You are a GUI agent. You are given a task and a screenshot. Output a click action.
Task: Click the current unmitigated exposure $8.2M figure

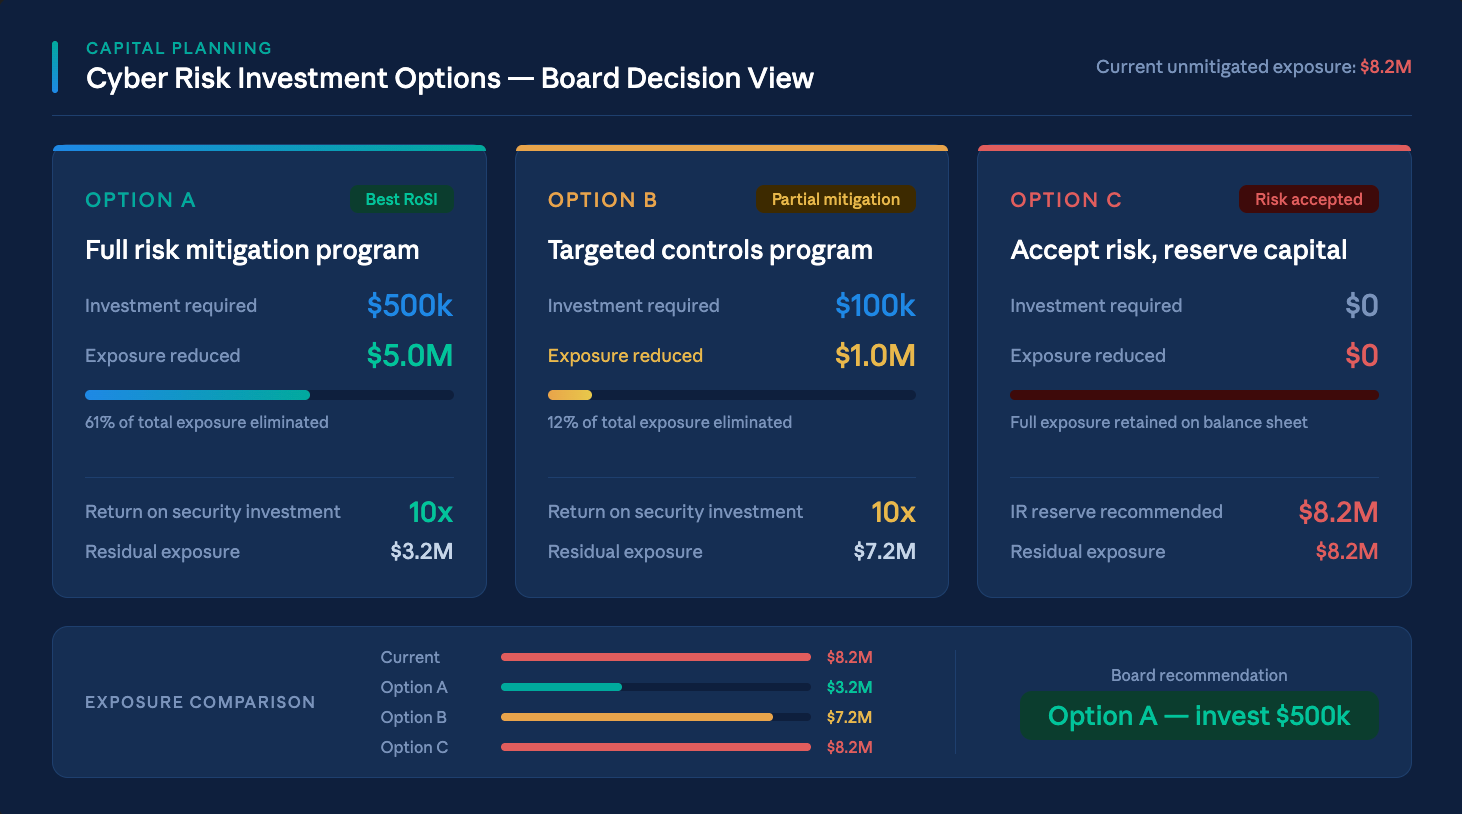(x=1385, y=67)
